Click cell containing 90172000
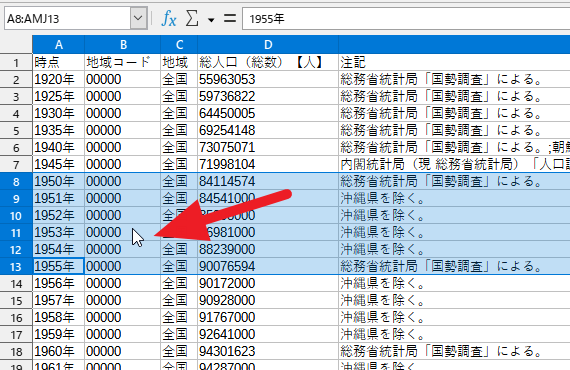The height and width of the screenshot is (370, 570). coord(268,283)
